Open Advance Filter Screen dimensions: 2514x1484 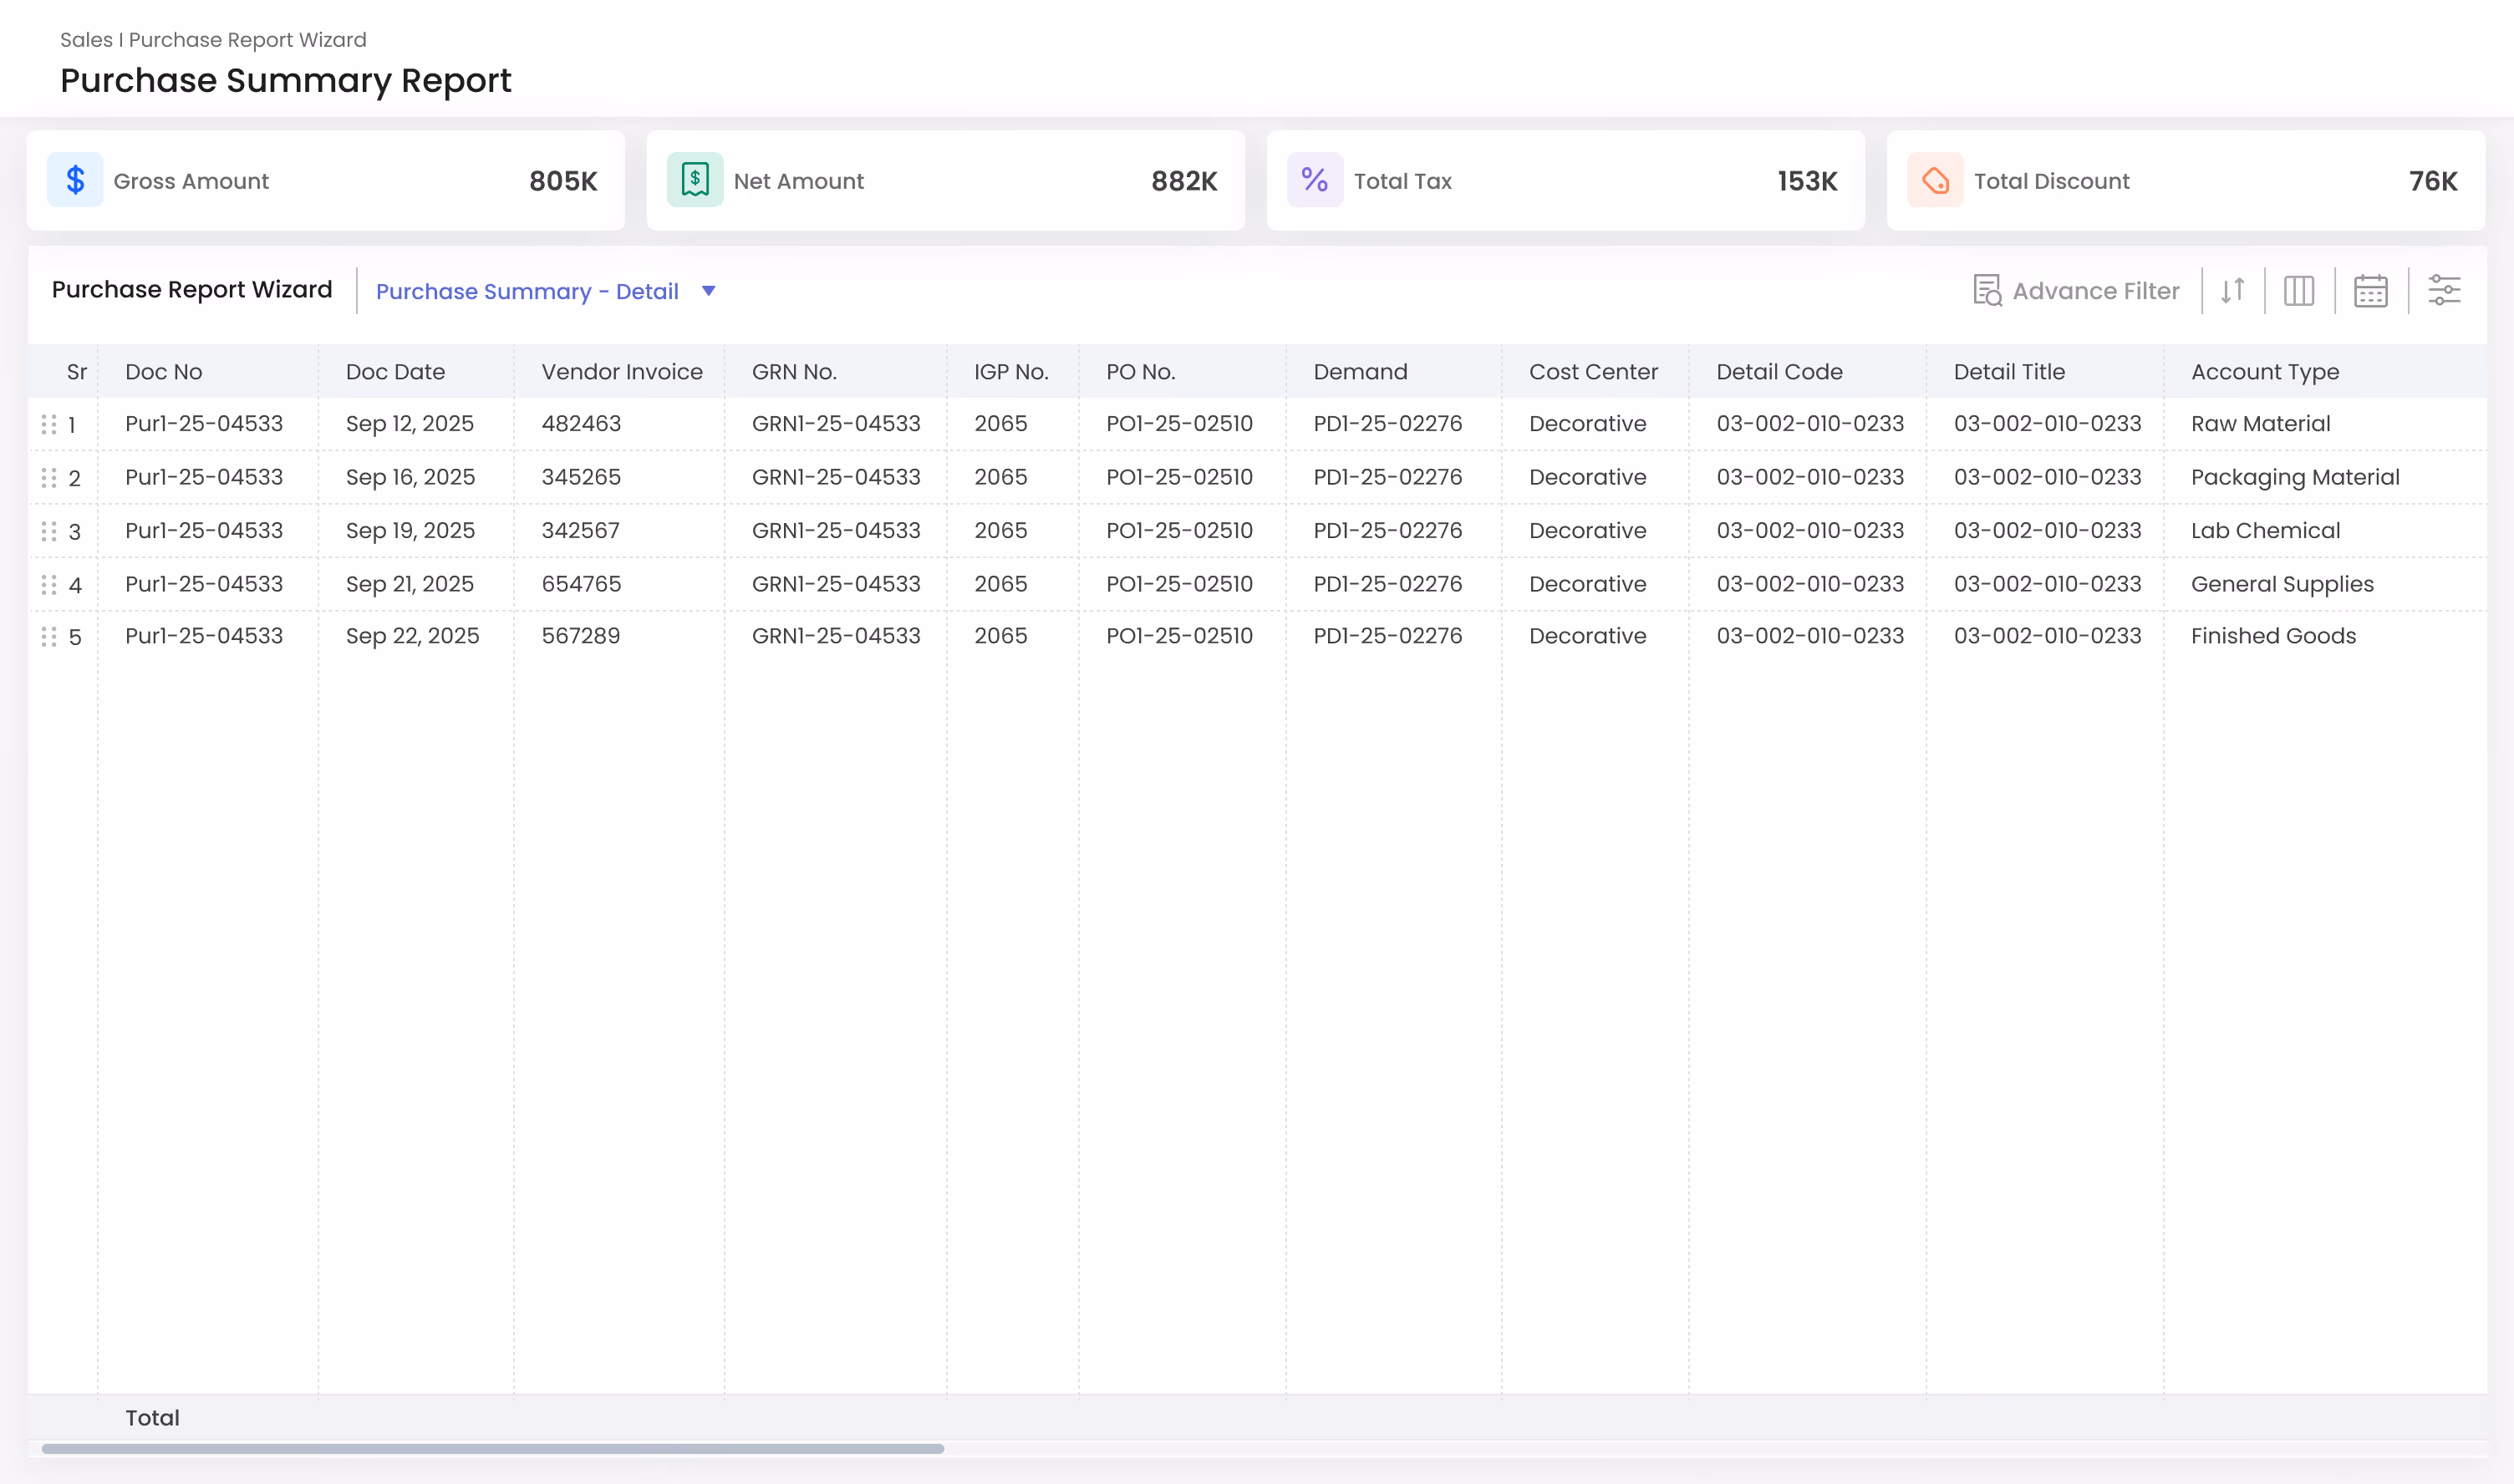coord(2076,291)
